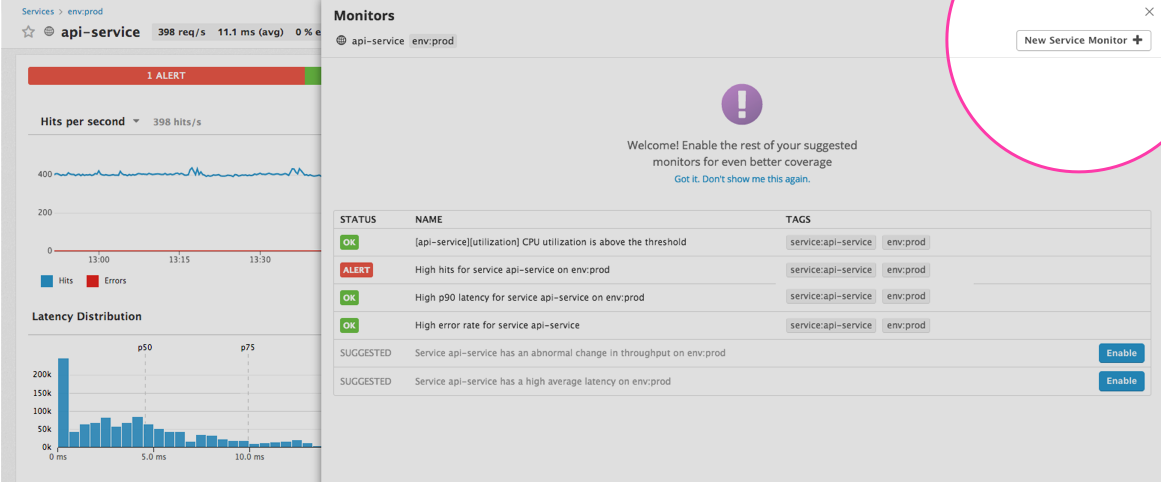Select service:api-service tag on CPU utilization row
This screenshot has height=482, width=1161.
tap(830, 242)
